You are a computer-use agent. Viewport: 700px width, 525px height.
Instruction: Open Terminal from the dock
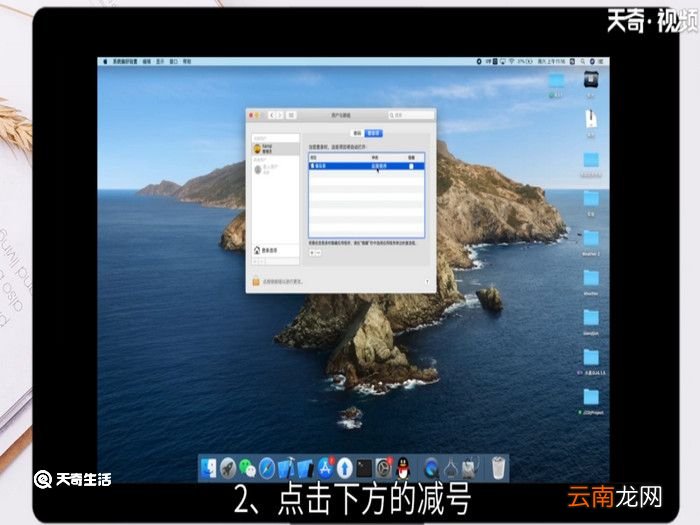[364, 468]
